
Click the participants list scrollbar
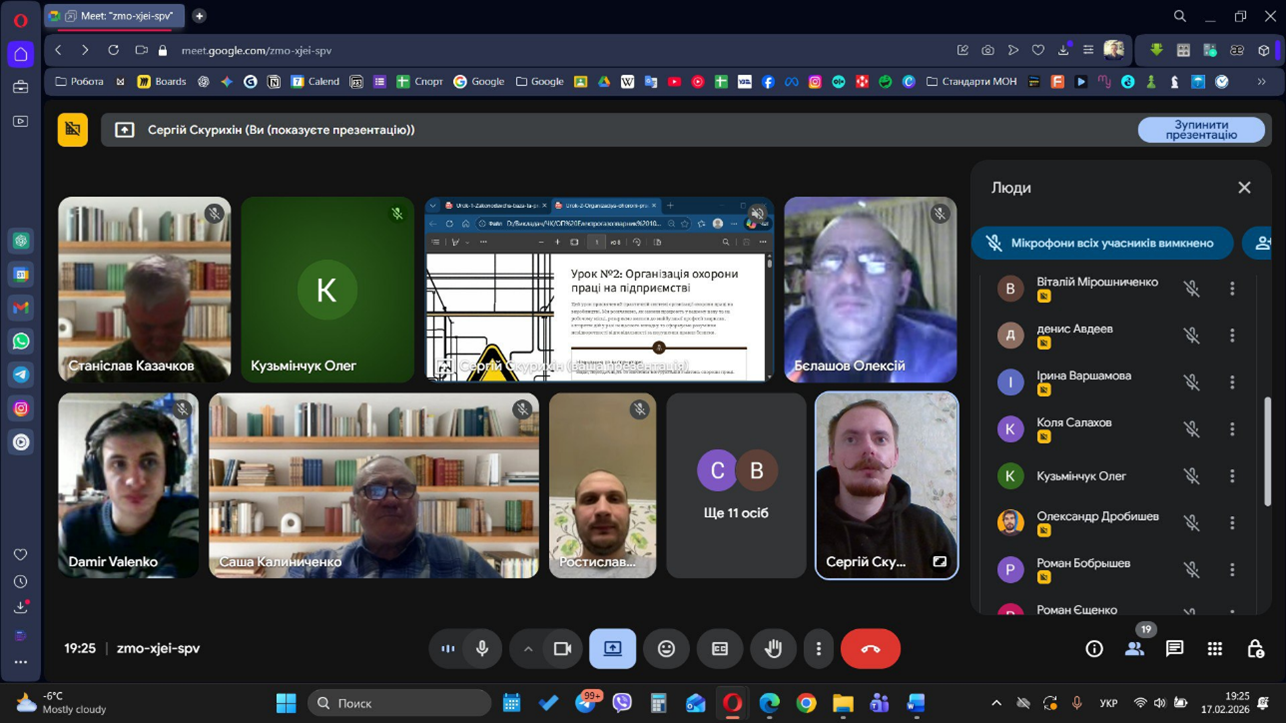coord(1268,450)
